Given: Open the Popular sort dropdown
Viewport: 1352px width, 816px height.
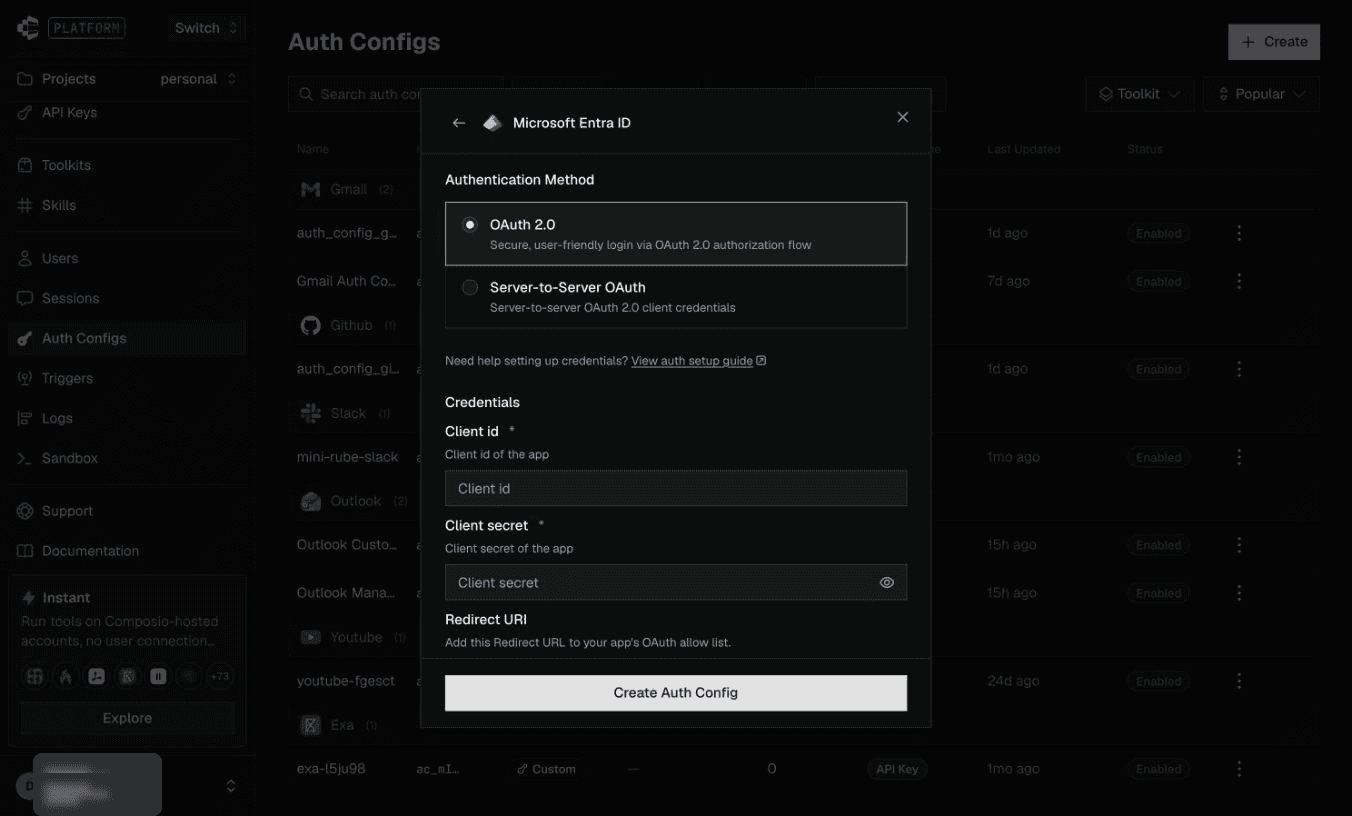Looking at the screenshot, I should (x=1261, y=94).
